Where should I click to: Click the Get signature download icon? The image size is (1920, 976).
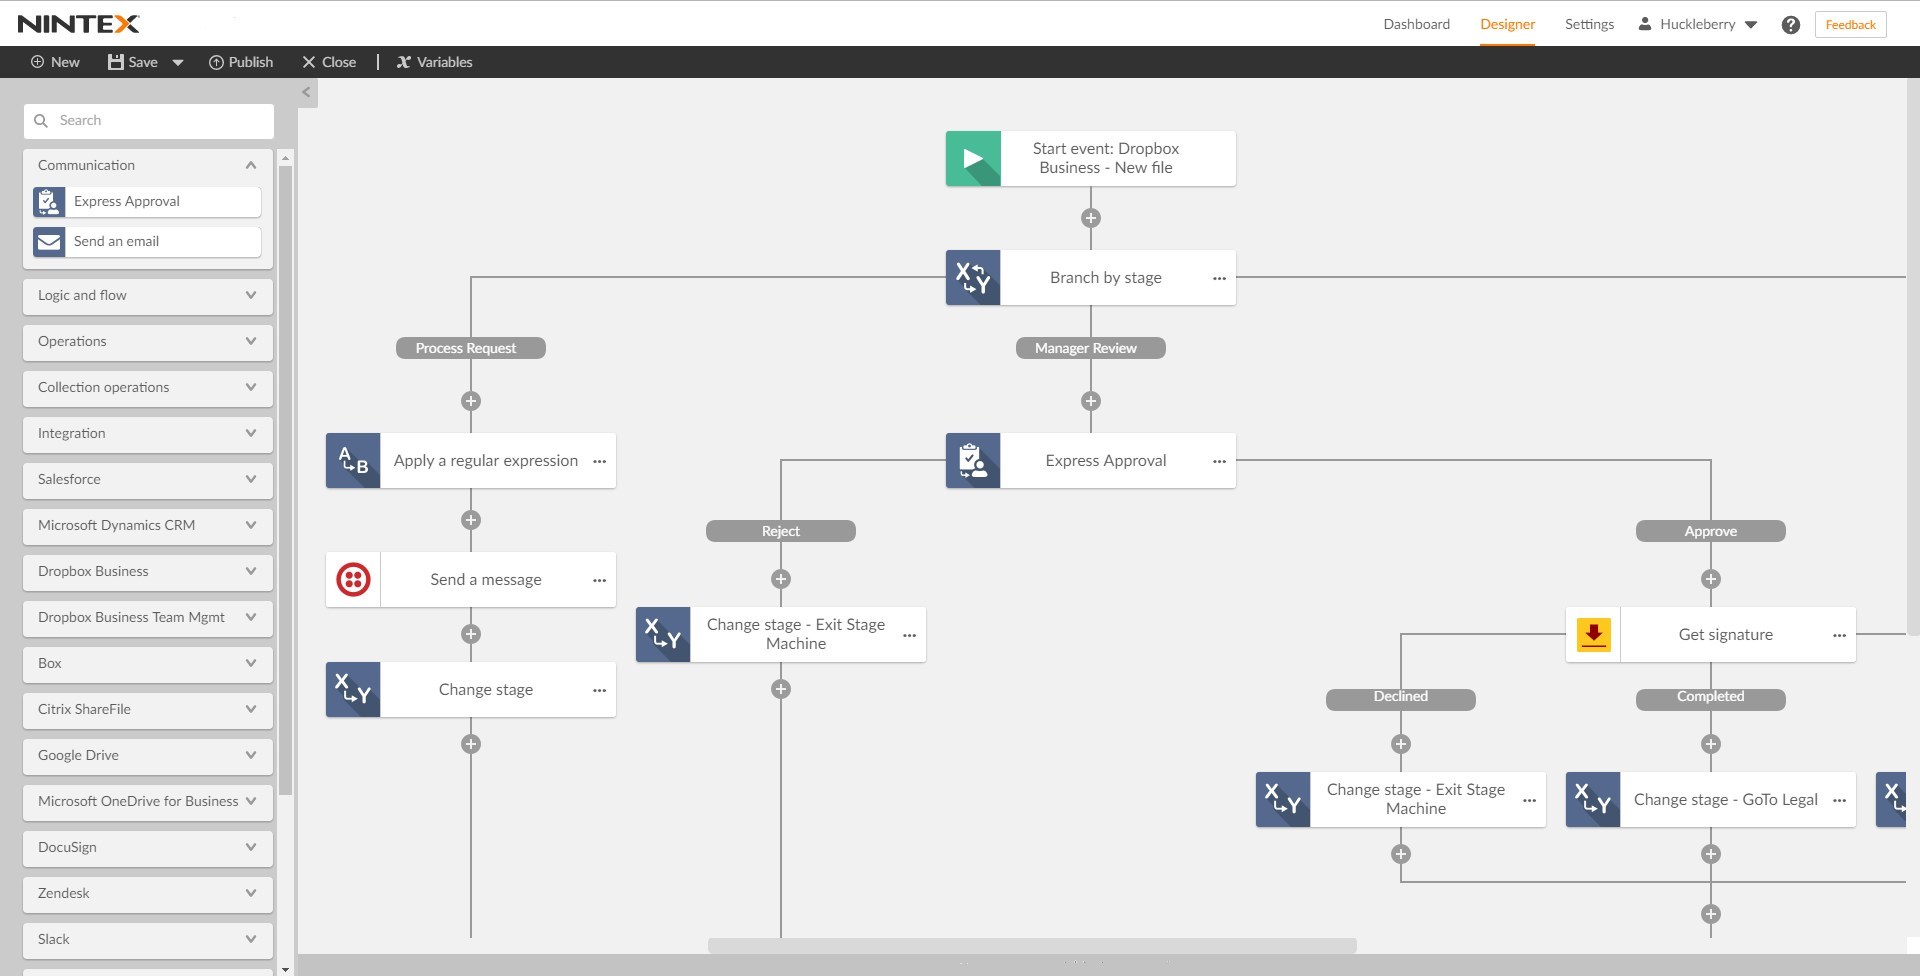click(1593, 635)
